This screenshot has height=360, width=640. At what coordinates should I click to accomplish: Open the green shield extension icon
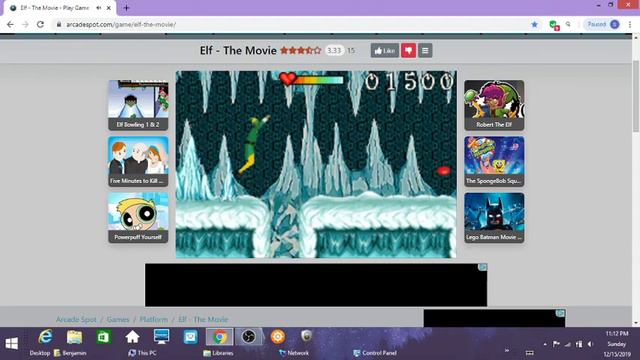point(554,25)
